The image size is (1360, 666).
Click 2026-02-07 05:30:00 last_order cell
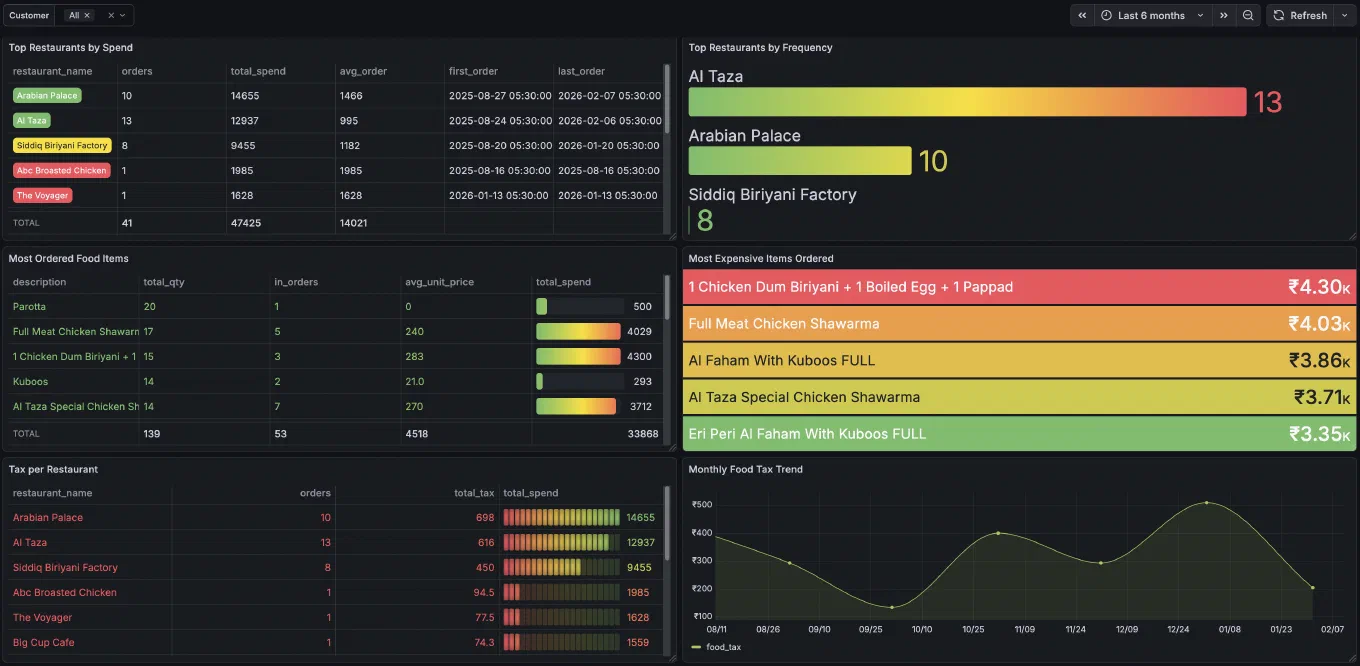[x=609, y=96]
